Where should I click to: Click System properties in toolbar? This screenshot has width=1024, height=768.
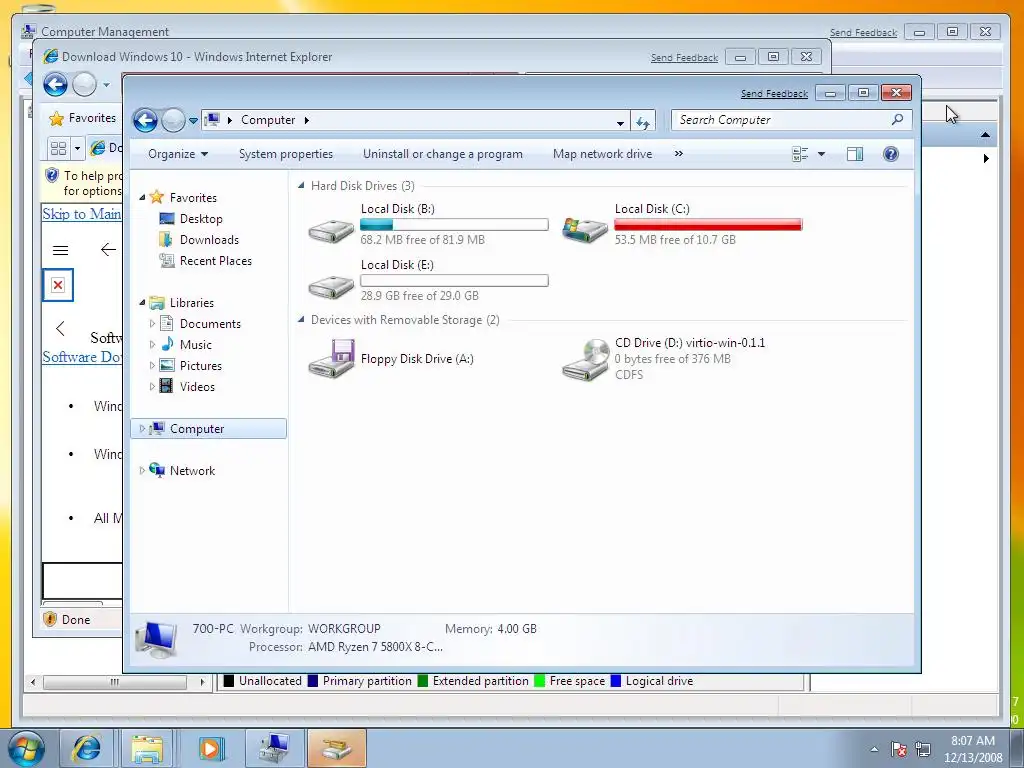click(286, 154)
